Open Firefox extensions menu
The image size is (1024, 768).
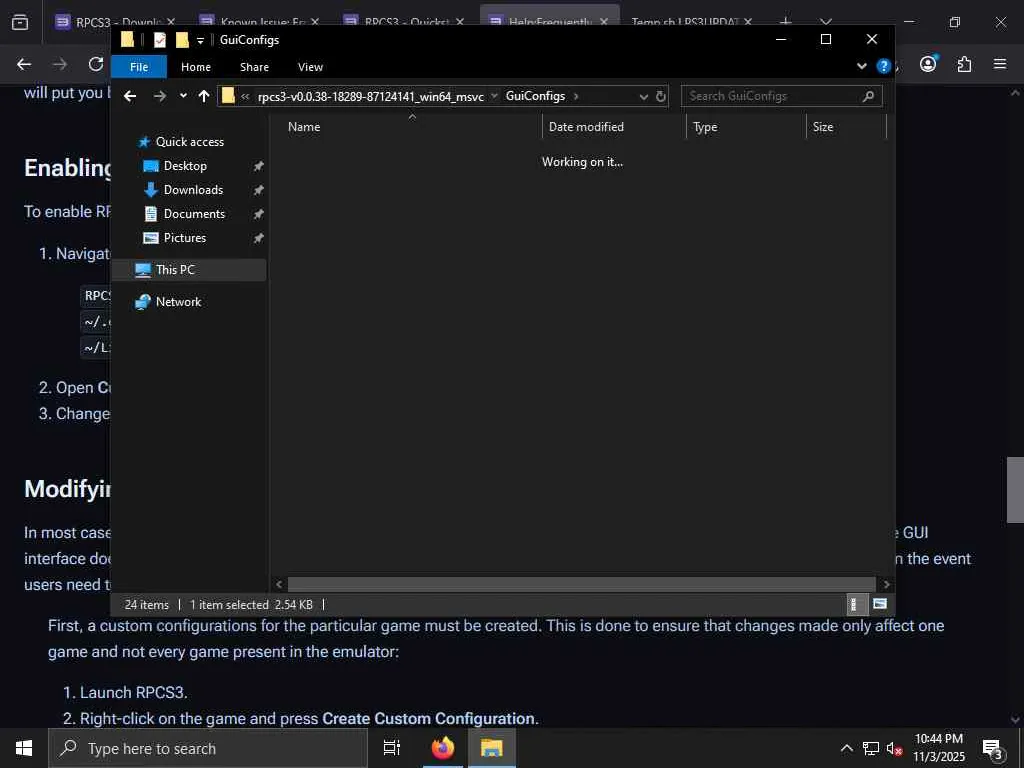coord(964,64)
